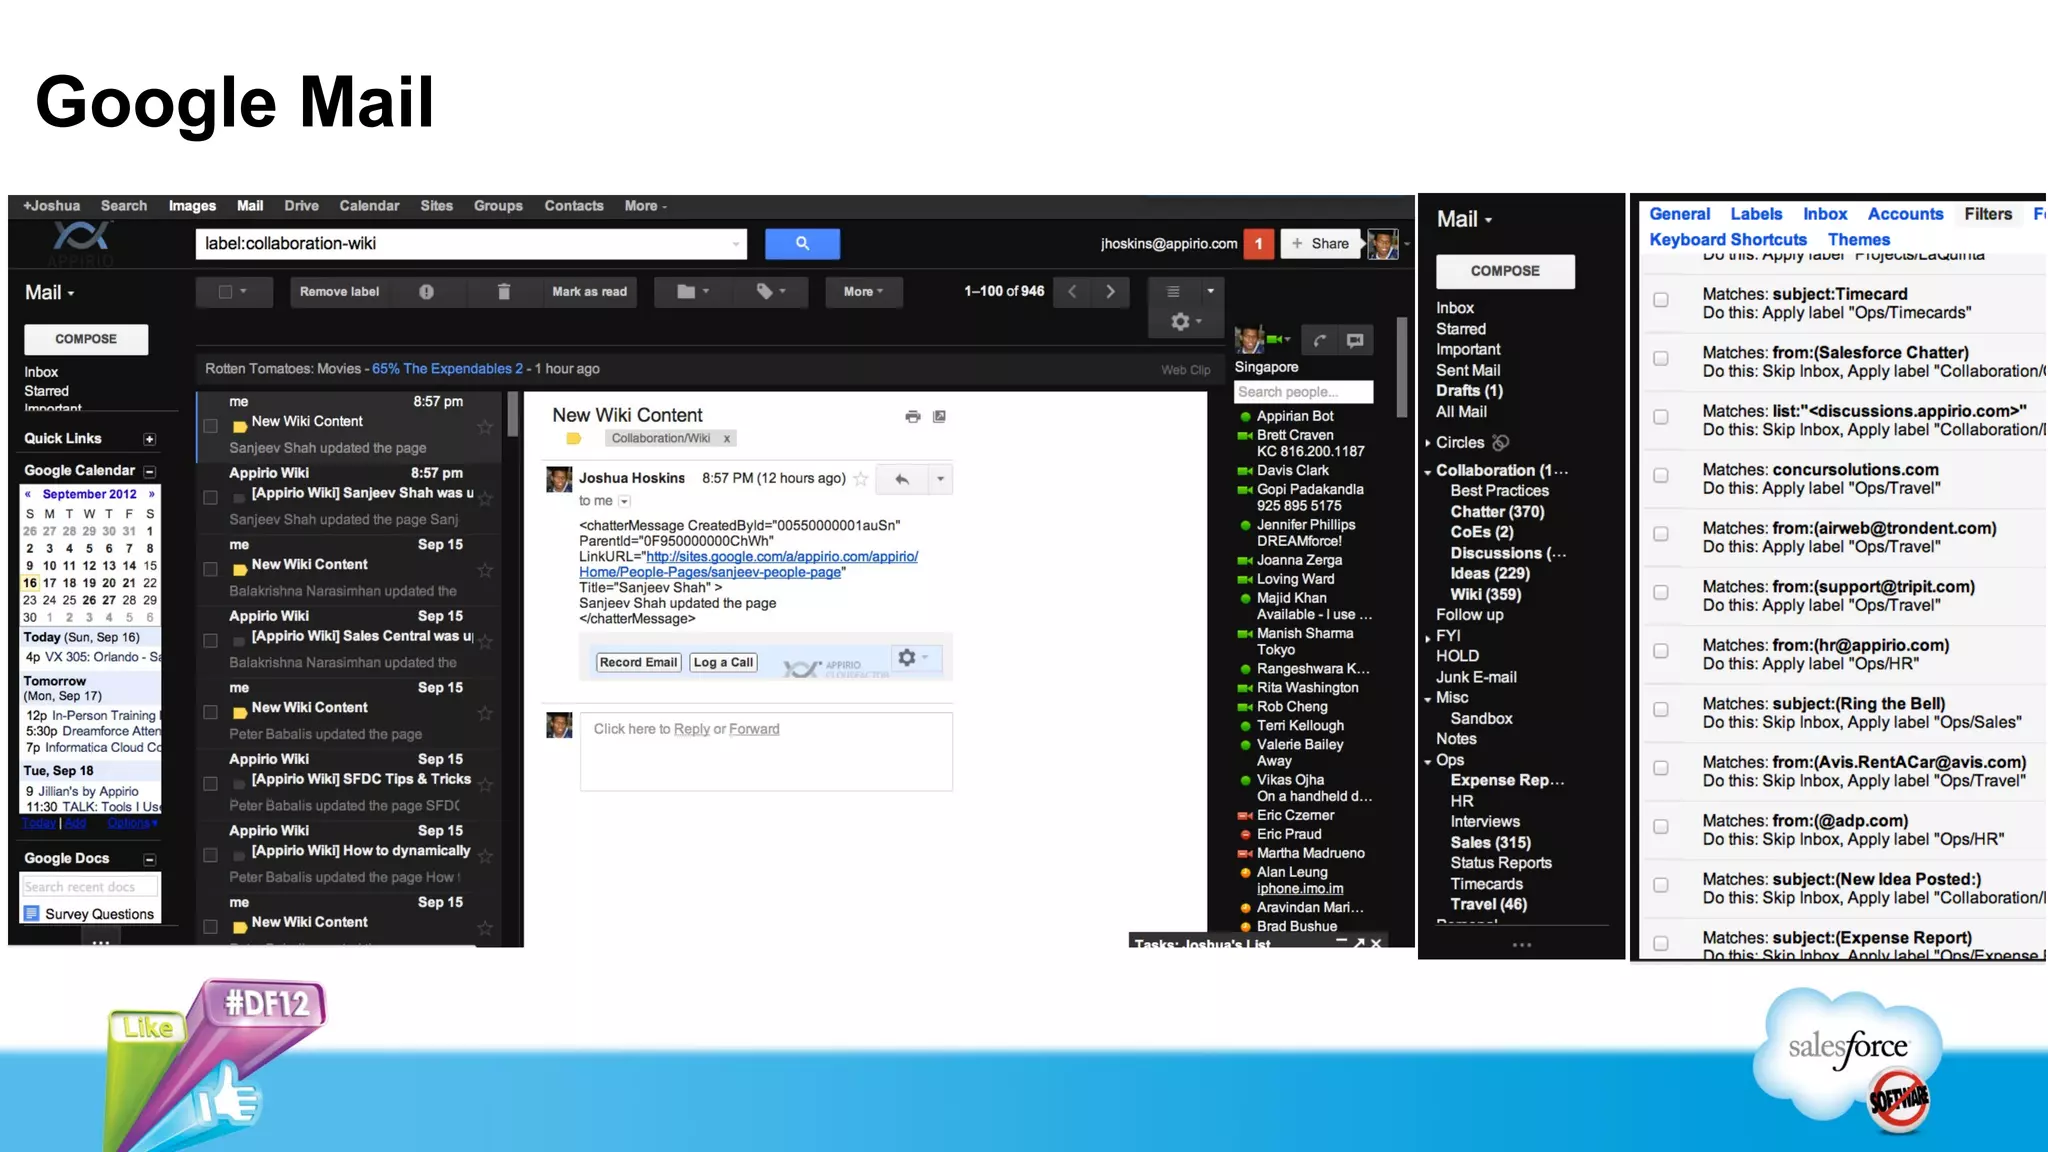Open the Mail dropdown in left sidebar
This screenshot has width=2048, height=1152.
pos(50,293)
